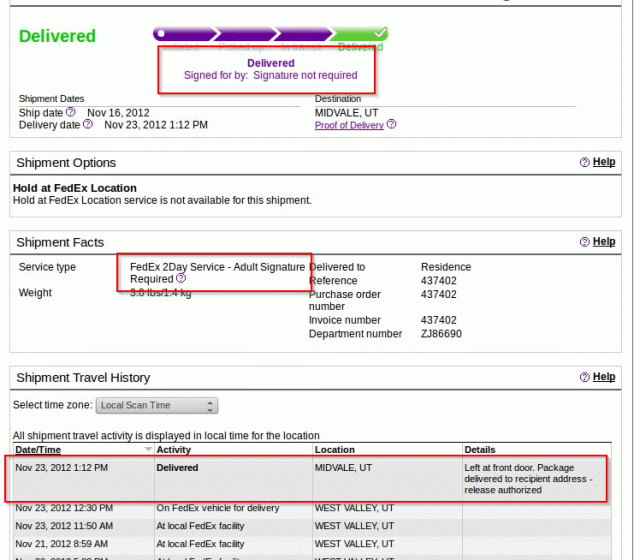
Task: Click the Department number ZJ86690 value
Action: pos(441,333)
